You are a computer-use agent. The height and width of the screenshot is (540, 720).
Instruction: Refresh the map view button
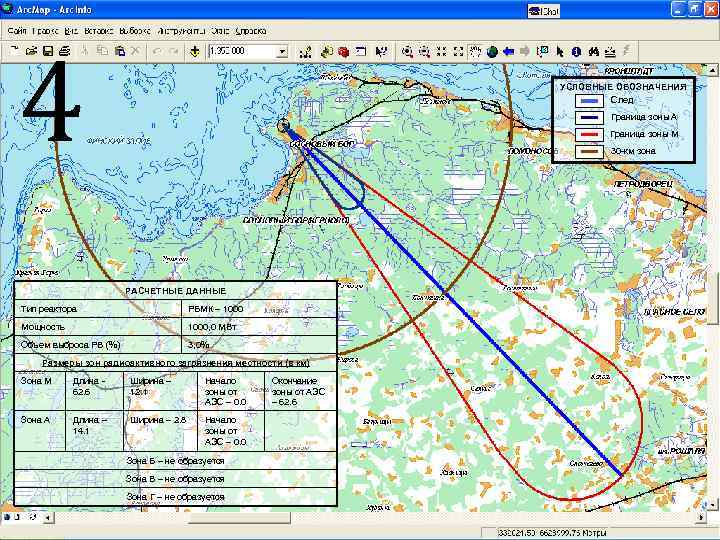coord(32,518)
